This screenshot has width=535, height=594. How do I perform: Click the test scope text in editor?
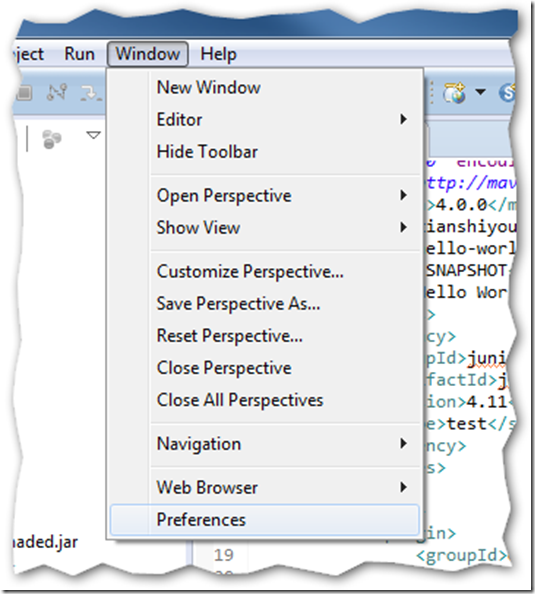[467, 424]
